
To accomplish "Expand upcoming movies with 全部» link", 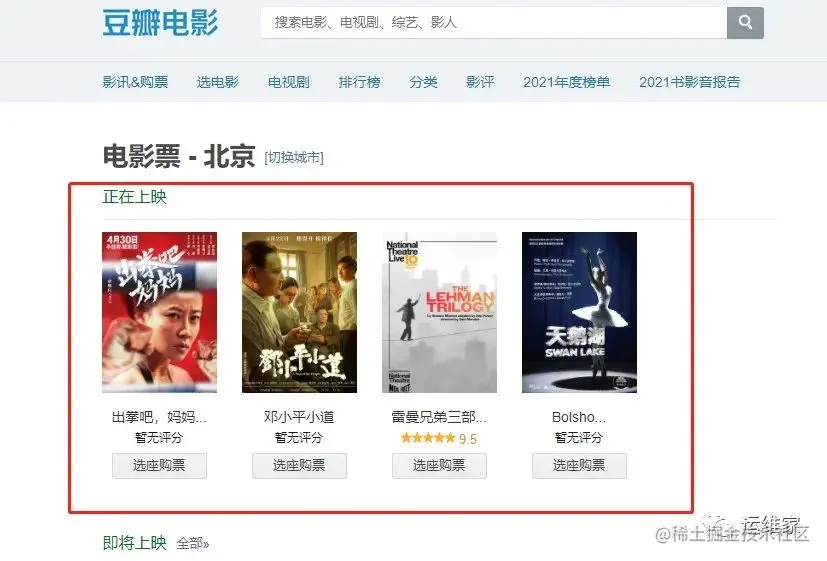I will [x=193, y=543].
